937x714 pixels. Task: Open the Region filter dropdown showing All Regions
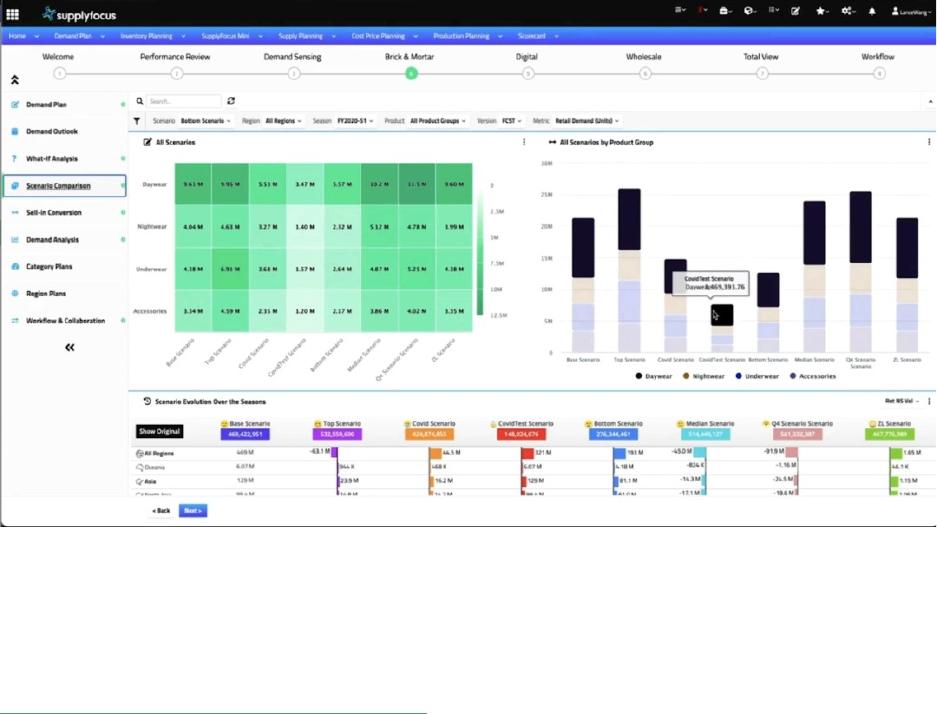tap(283, 121)
